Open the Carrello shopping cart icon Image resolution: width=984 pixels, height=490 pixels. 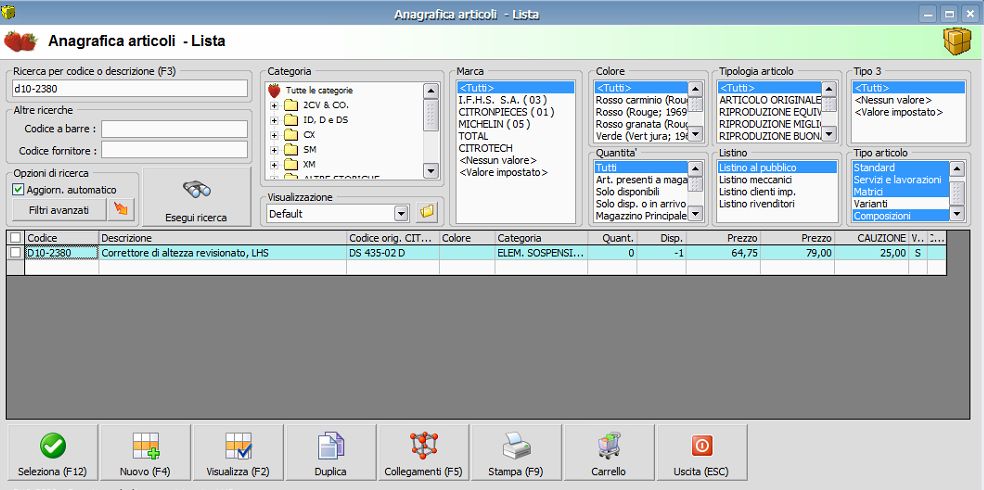coord(609,445)
